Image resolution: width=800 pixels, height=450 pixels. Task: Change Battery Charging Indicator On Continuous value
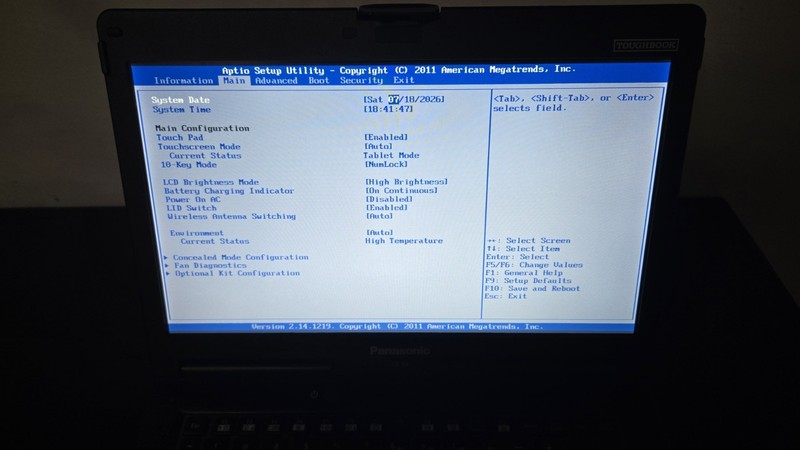[x=402, y=190]
